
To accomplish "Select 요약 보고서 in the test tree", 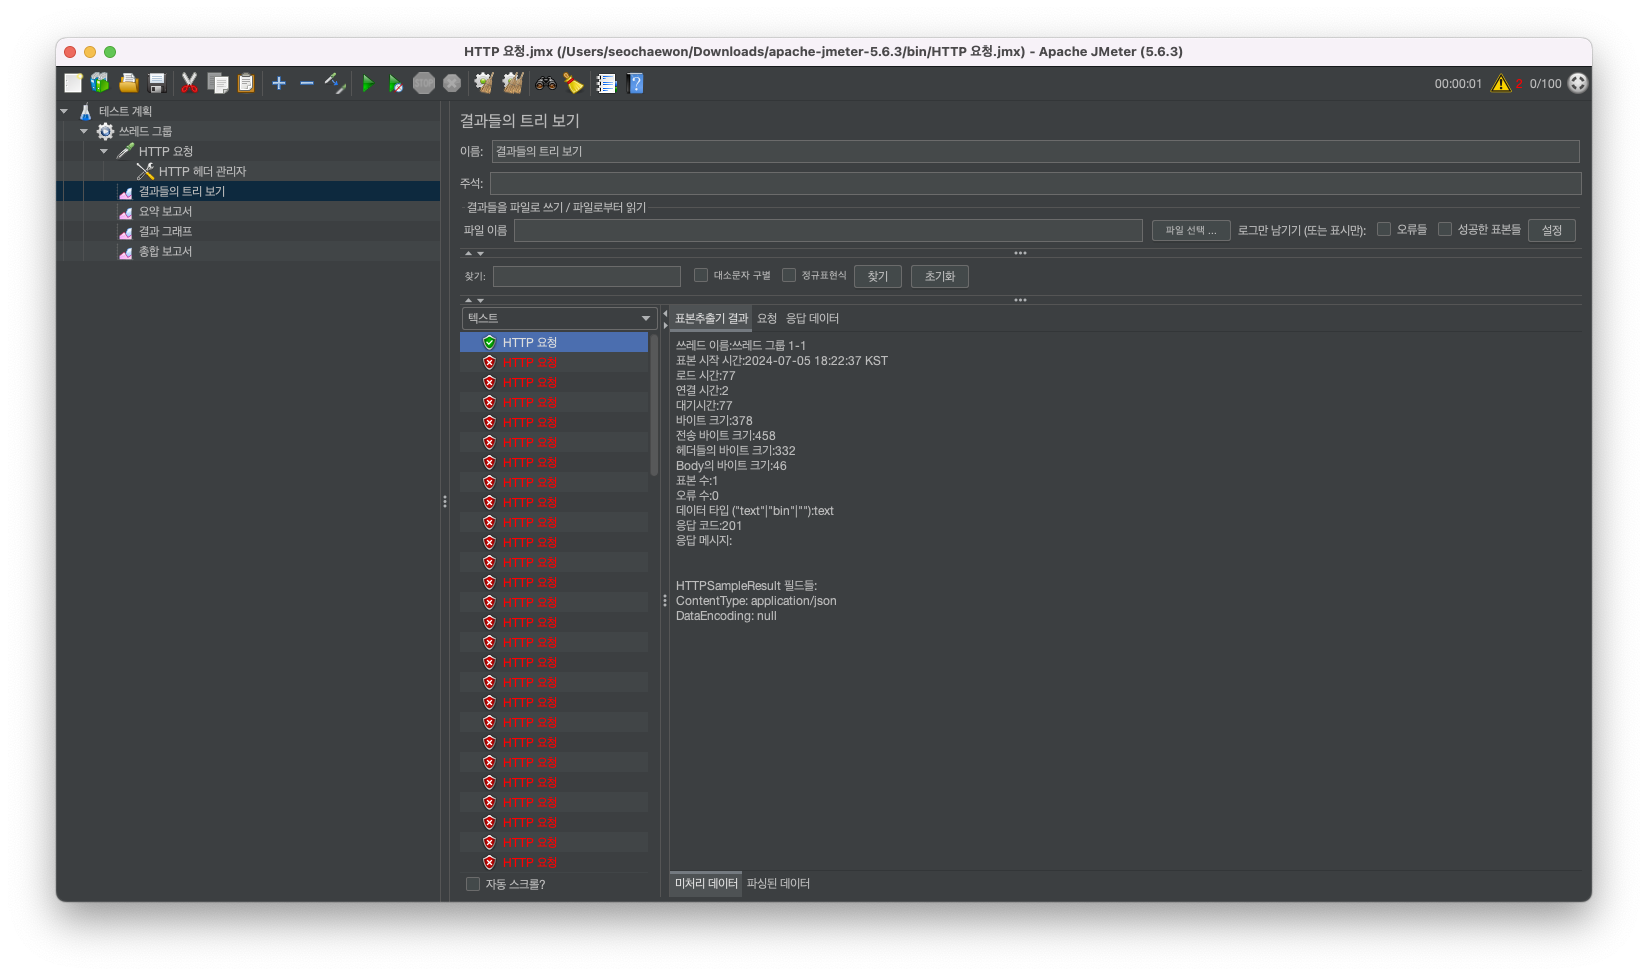I will click(165, 211).
